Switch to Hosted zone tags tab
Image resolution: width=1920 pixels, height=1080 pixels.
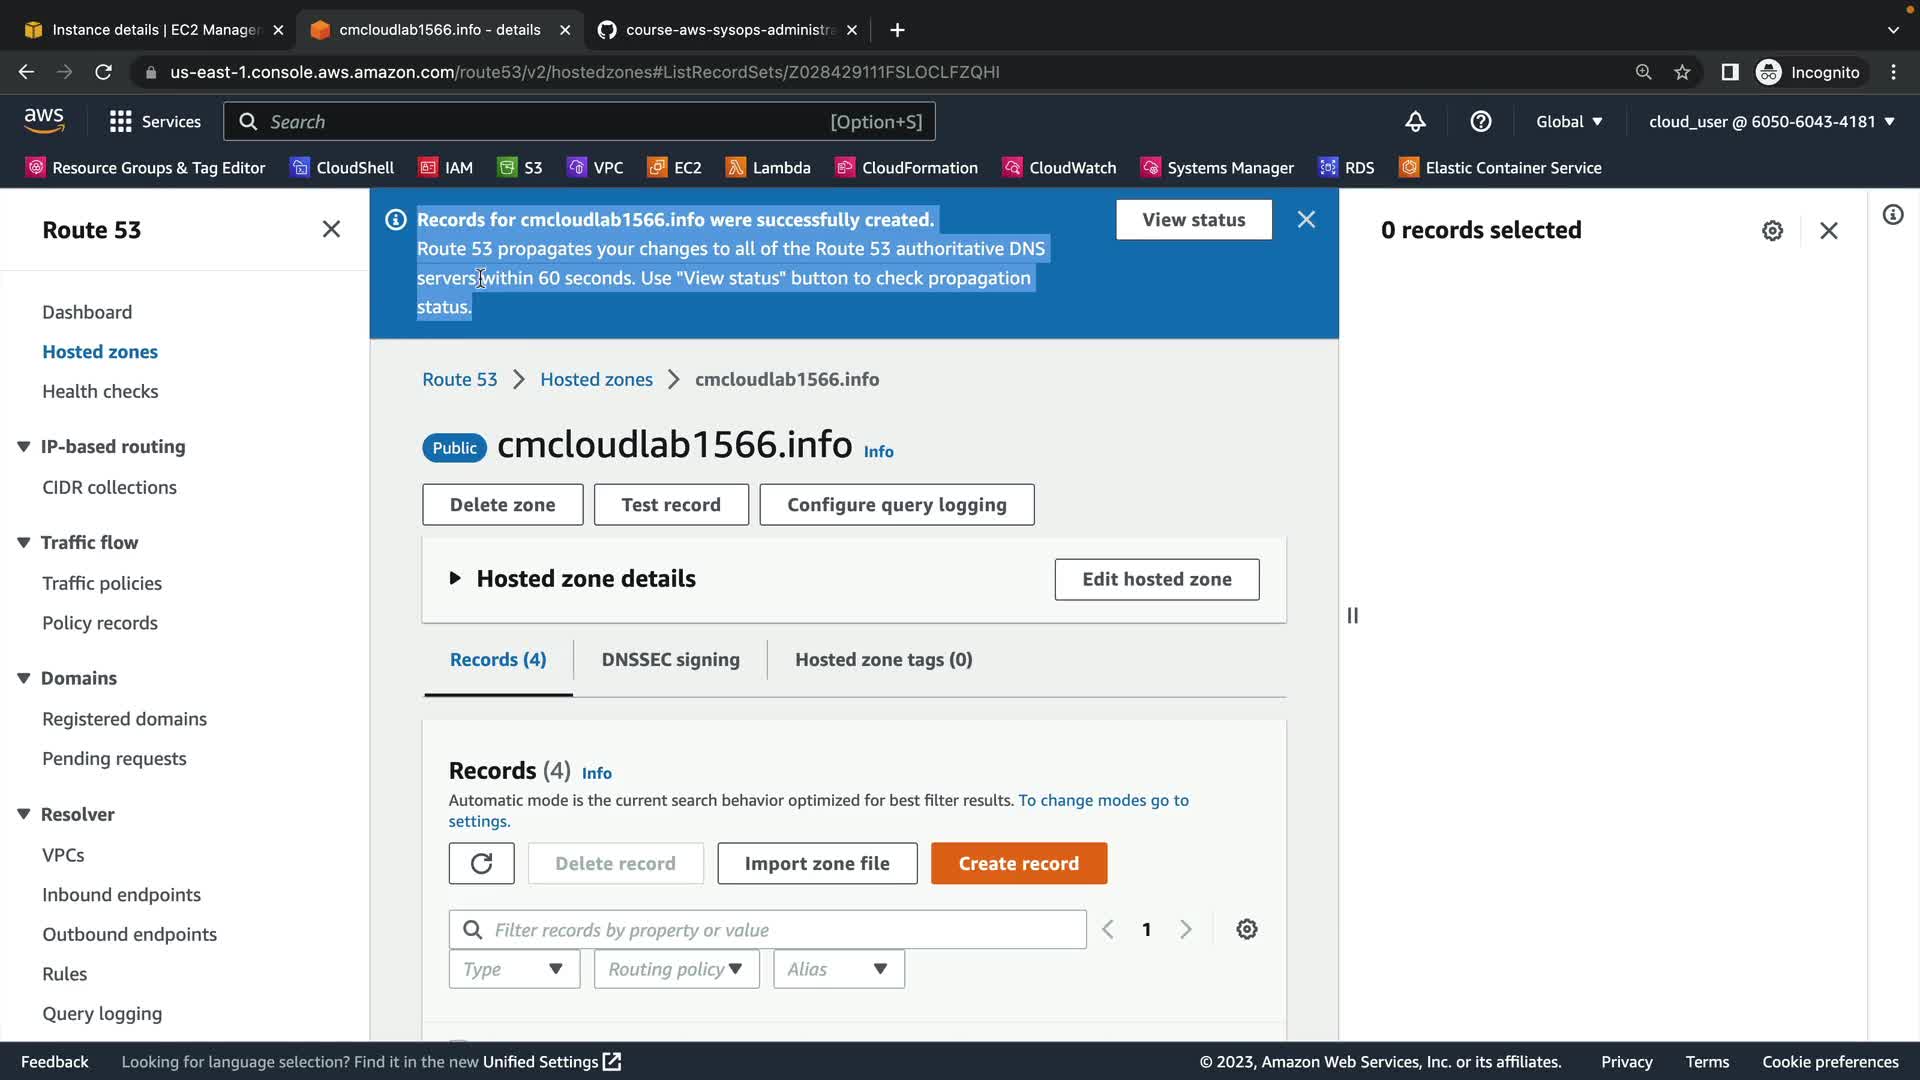point(883,660)
